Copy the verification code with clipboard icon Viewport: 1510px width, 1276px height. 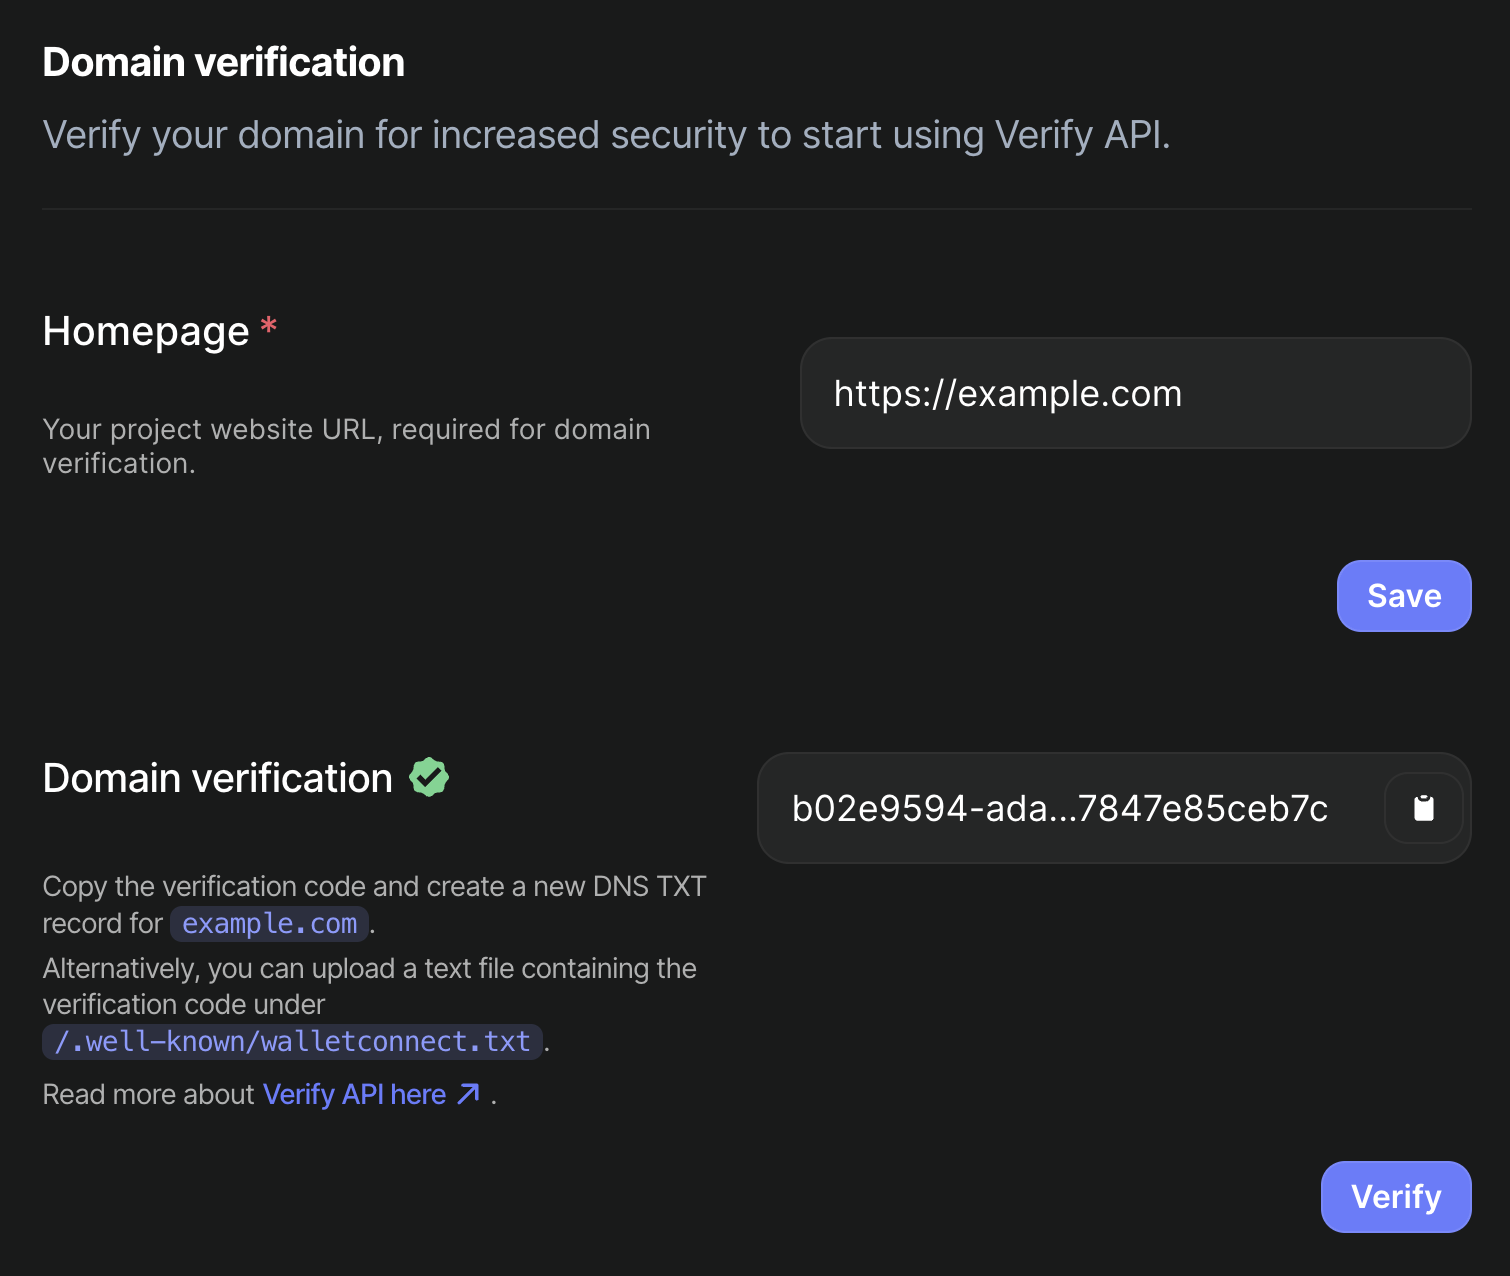point(1423,808)
